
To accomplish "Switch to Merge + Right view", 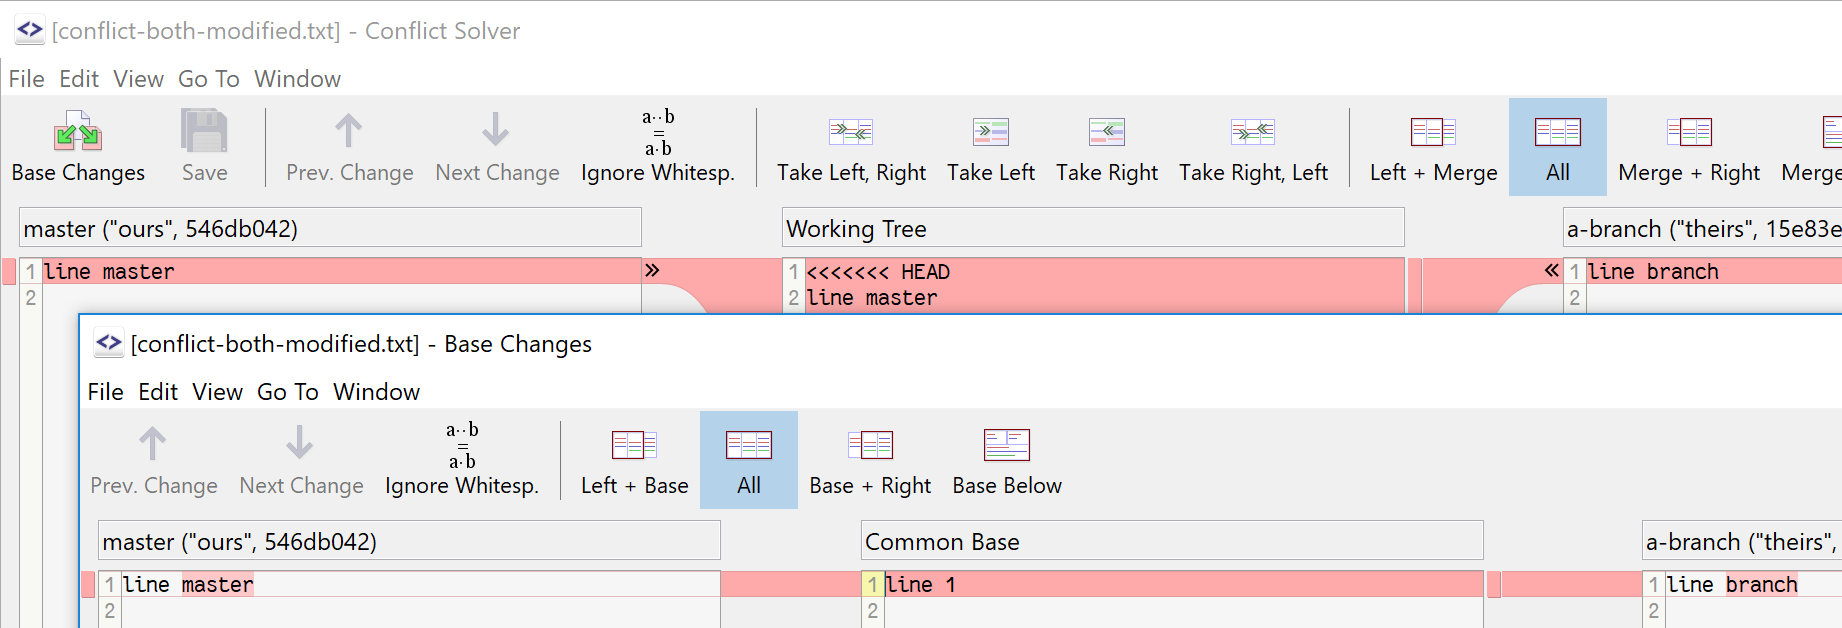I will point(1689,132).
